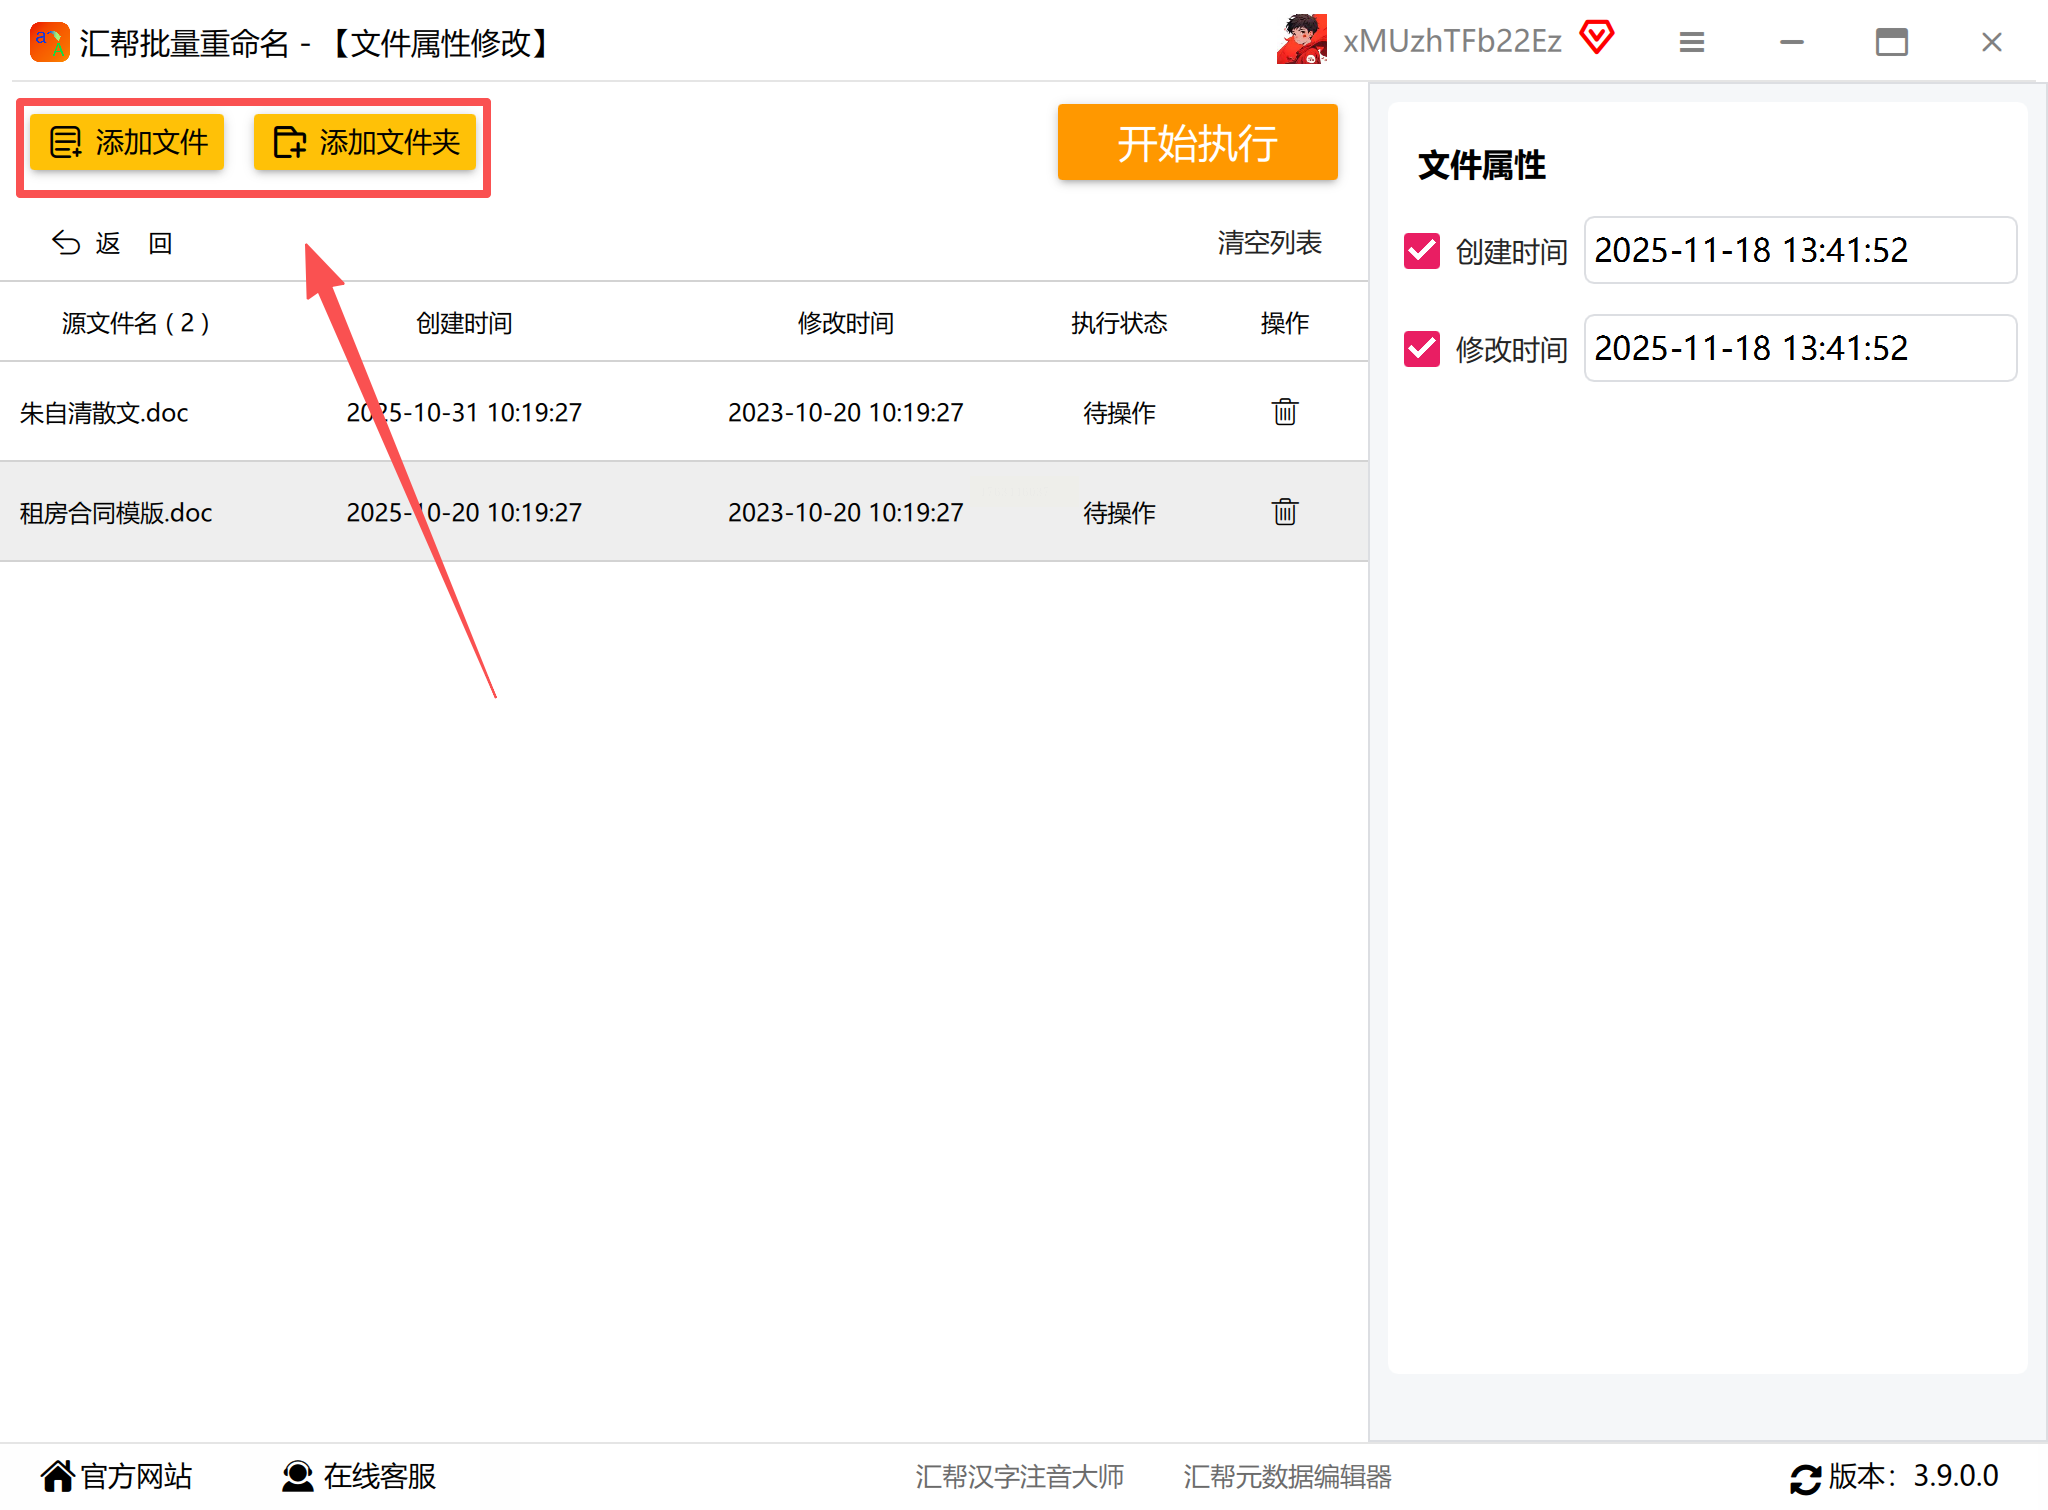
Task: Click 清空列表 to clear list
Action: 1268,243
